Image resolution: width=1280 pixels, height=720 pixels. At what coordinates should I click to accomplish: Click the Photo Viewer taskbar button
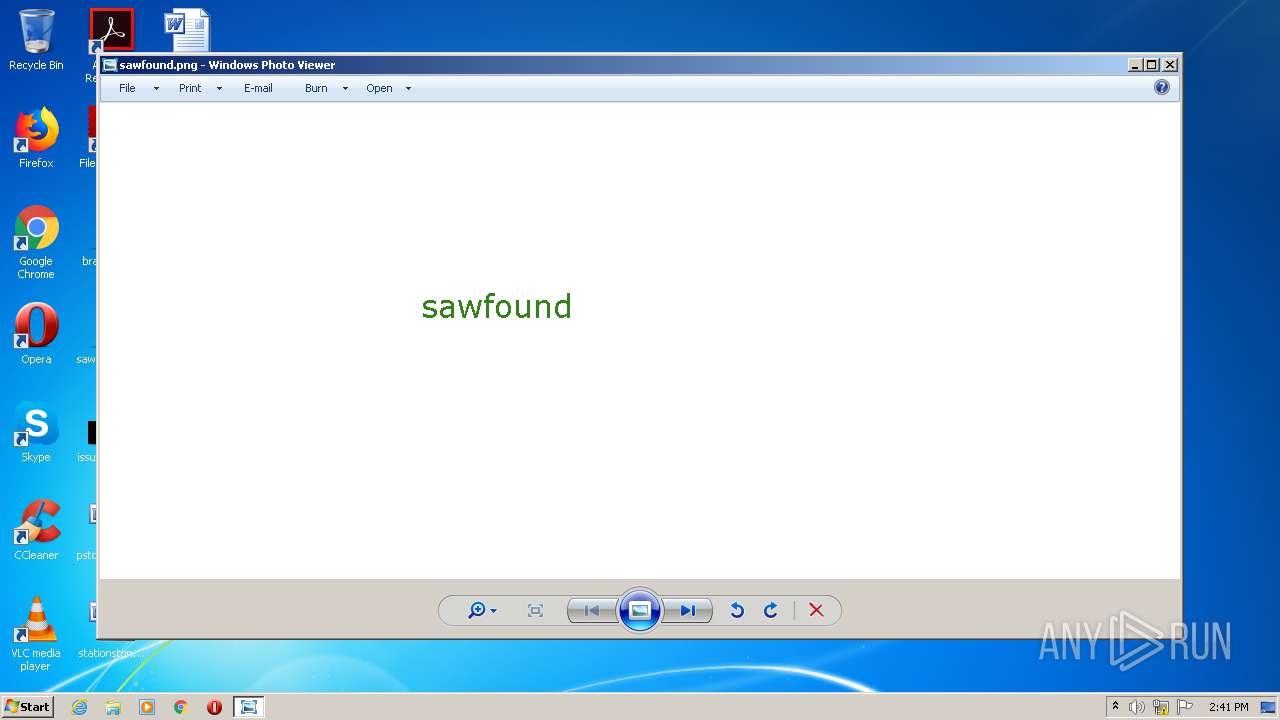[248, 707]
